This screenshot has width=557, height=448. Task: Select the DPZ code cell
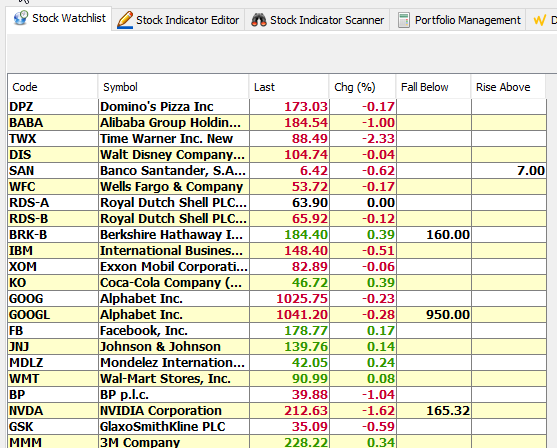tap(53, 107)
